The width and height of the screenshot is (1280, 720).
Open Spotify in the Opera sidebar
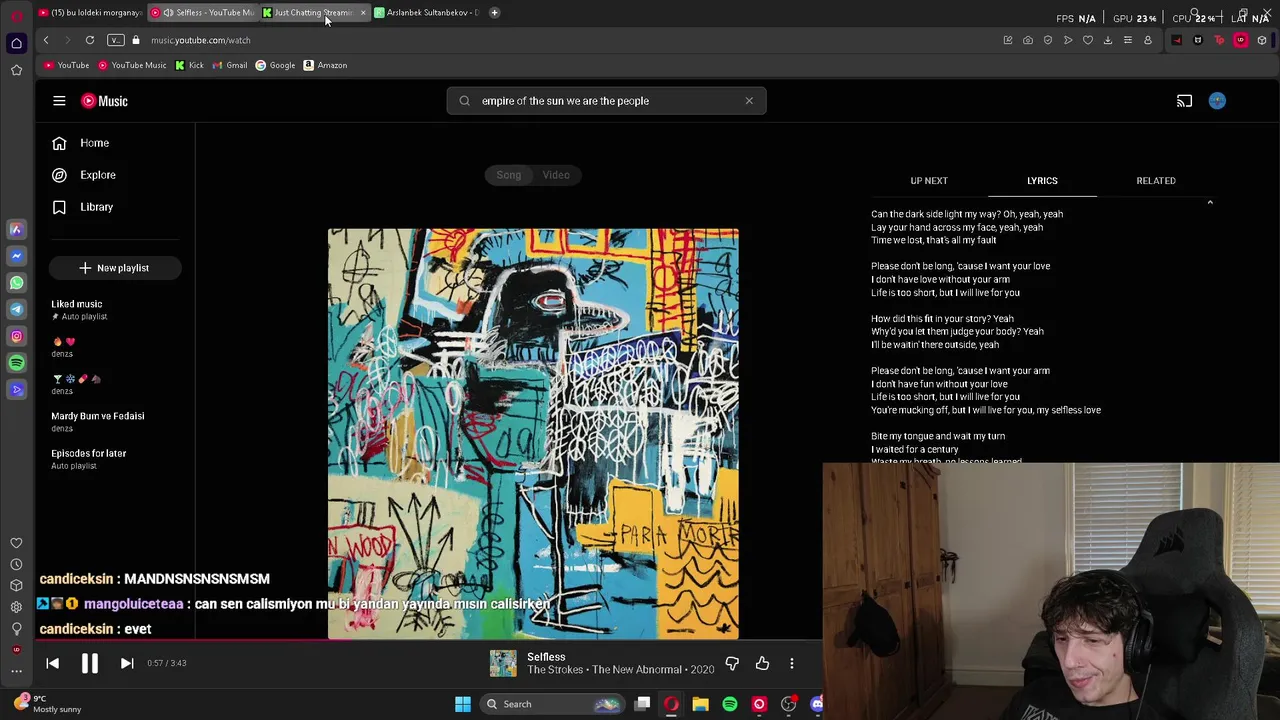point(16,363)
